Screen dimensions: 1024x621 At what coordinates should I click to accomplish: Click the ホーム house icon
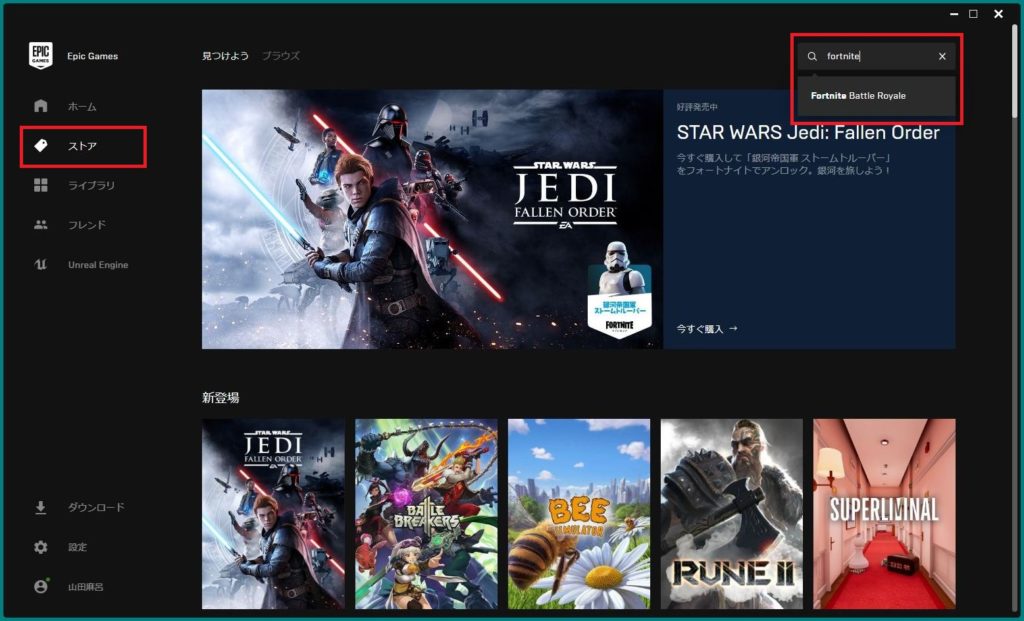click(40, 106)
